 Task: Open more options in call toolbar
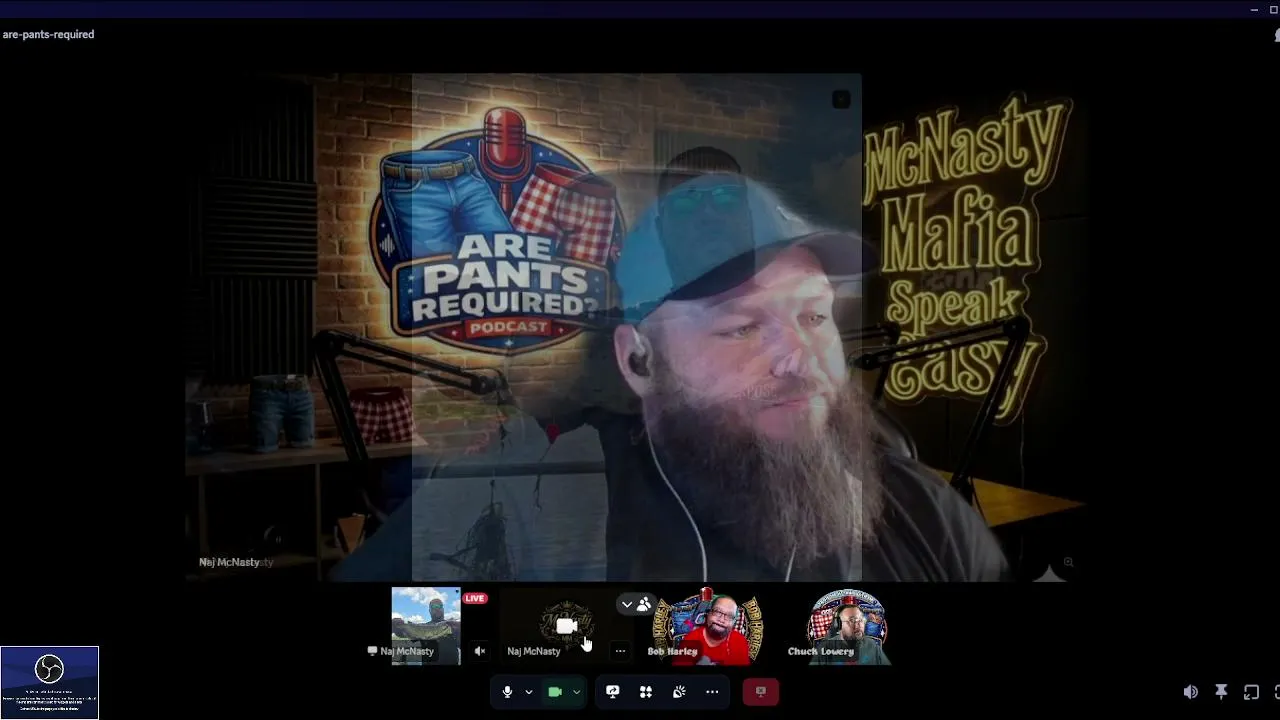click(712, 692)
